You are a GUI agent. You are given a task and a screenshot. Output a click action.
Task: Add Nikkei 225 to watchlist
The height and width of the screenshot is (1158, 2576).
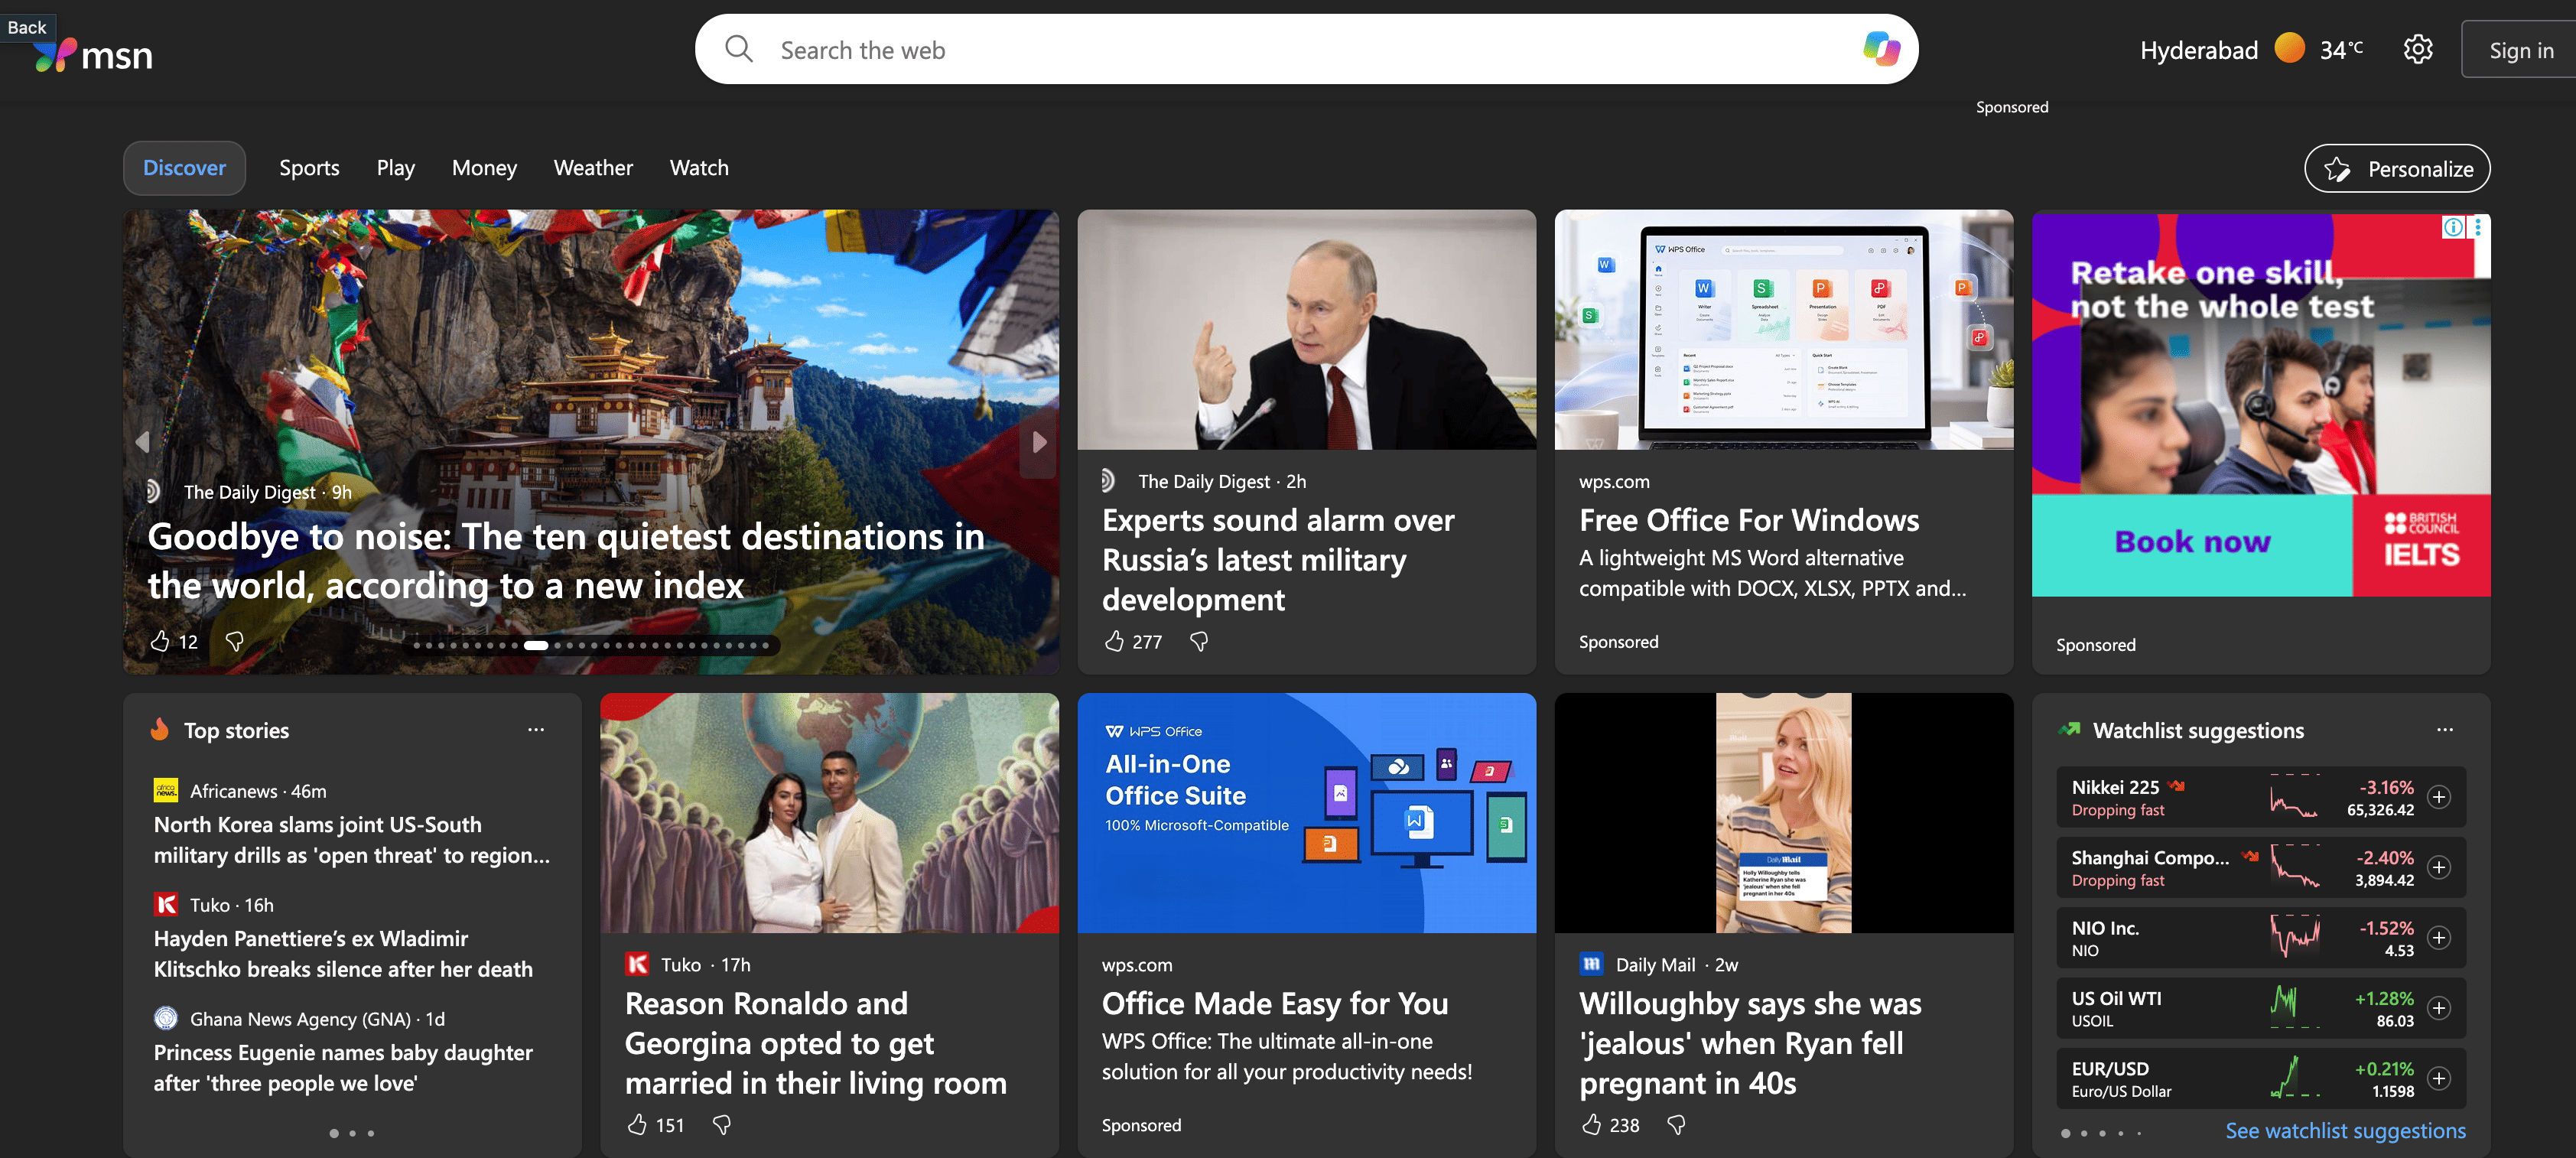click(x=2439, y=797)
